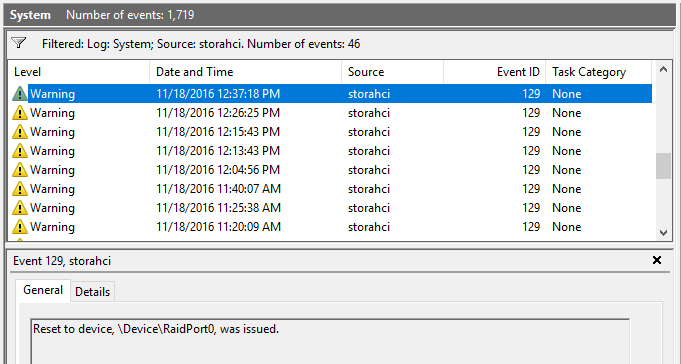681x364 pixels.
Task: Click scroll up arrow of event list
Action: pyautogui.click(x=663, y=69)
